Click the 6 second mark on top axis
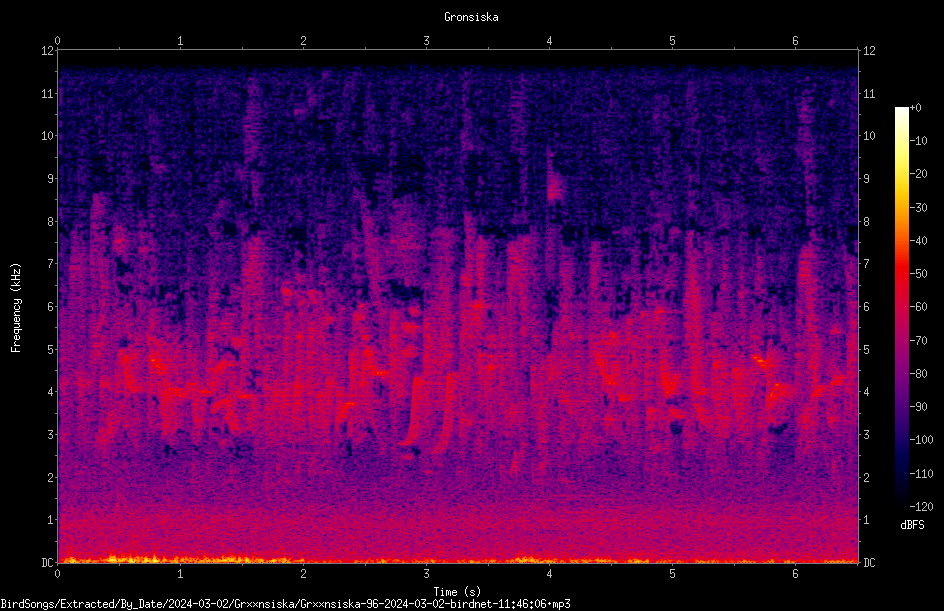 pyautogui.click(x=795, y=41)
